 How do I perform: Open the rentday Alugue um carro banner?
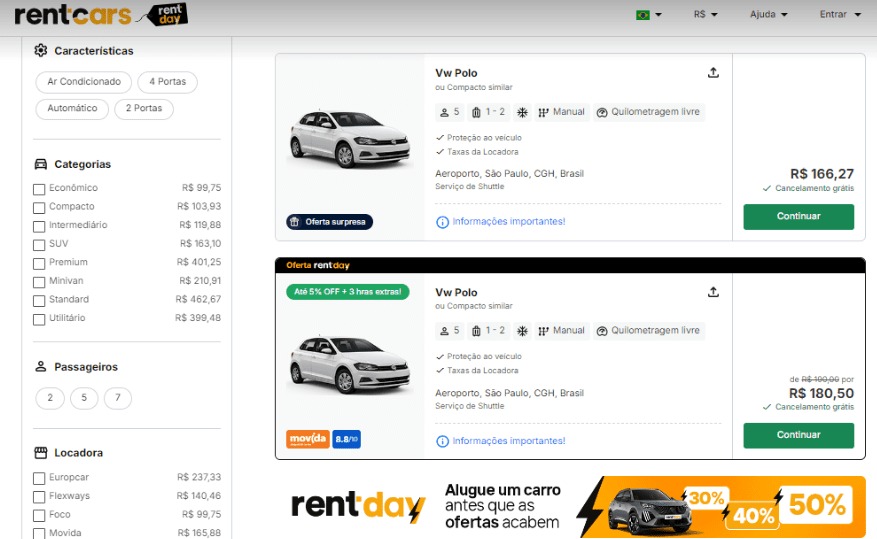[570, 507]
